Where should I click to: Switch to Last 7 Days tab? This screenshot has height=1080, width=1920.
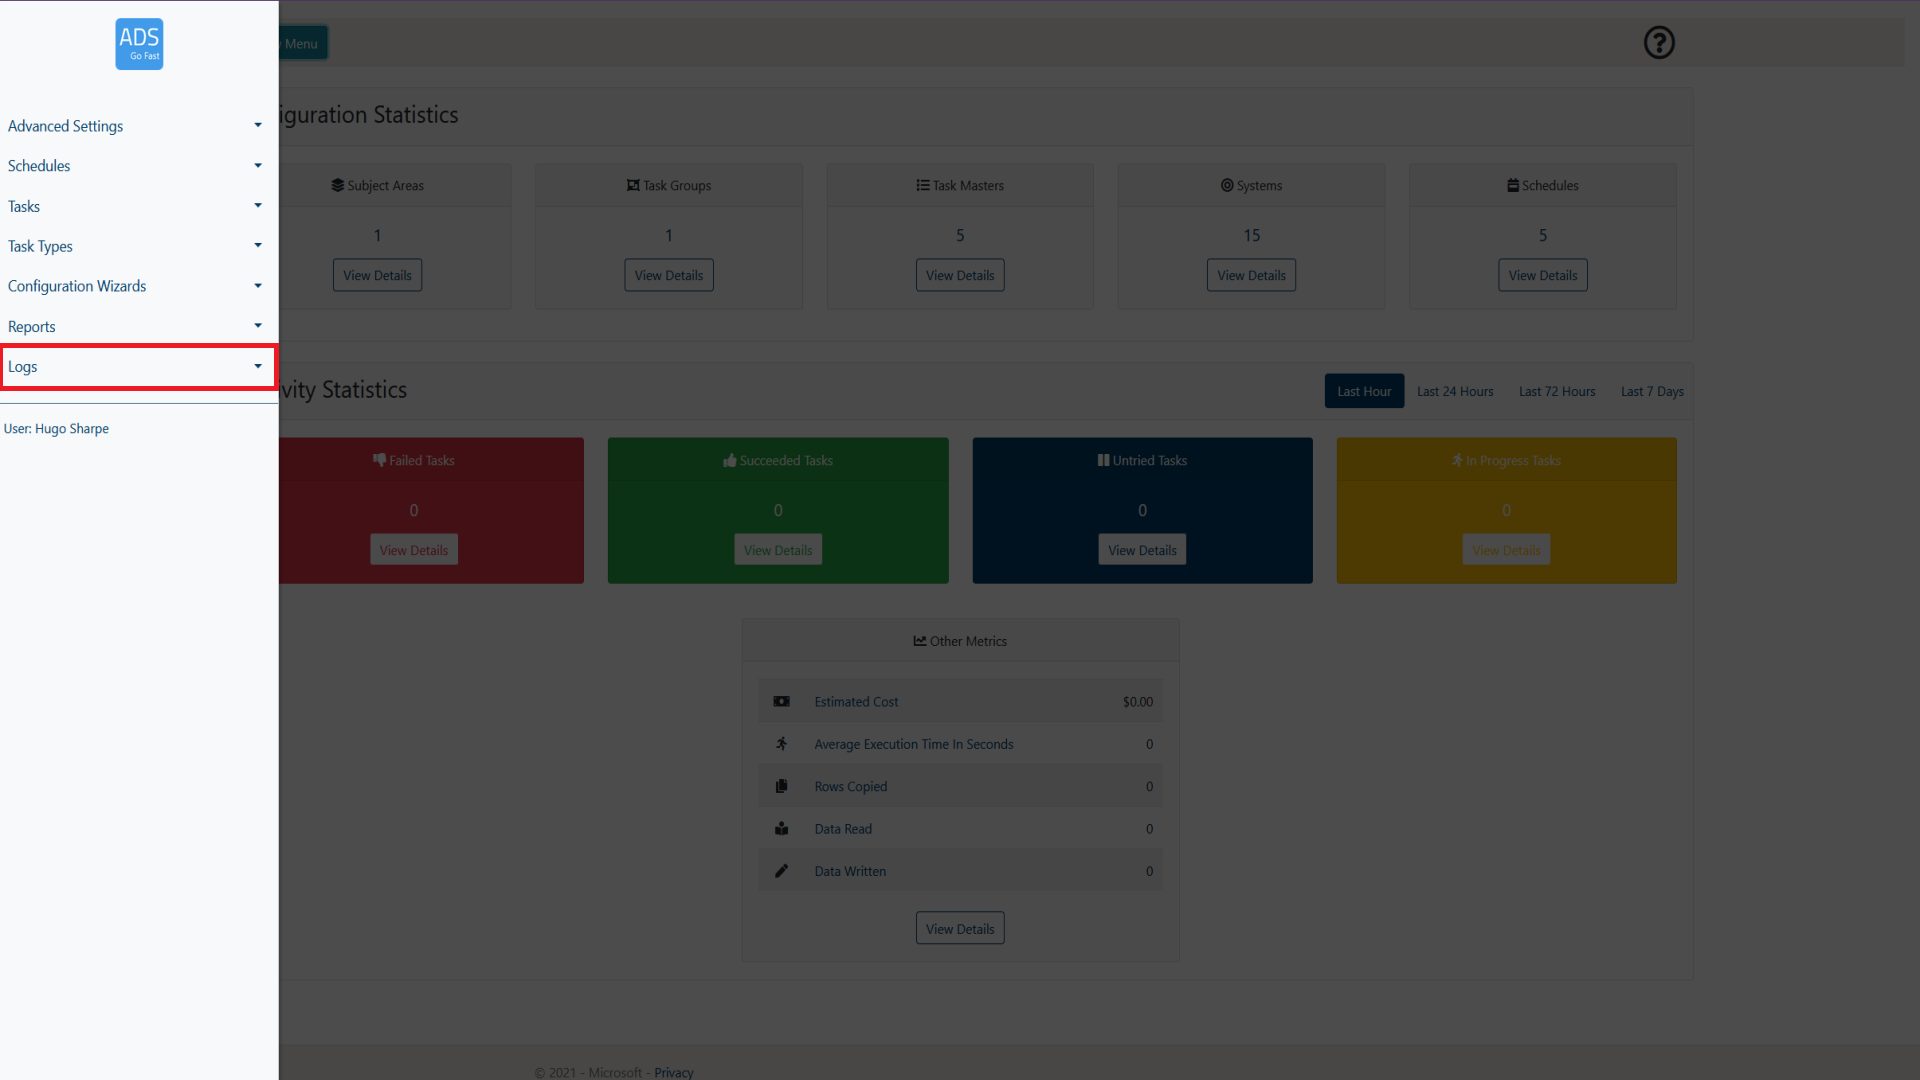click(x=1652, y=391)
